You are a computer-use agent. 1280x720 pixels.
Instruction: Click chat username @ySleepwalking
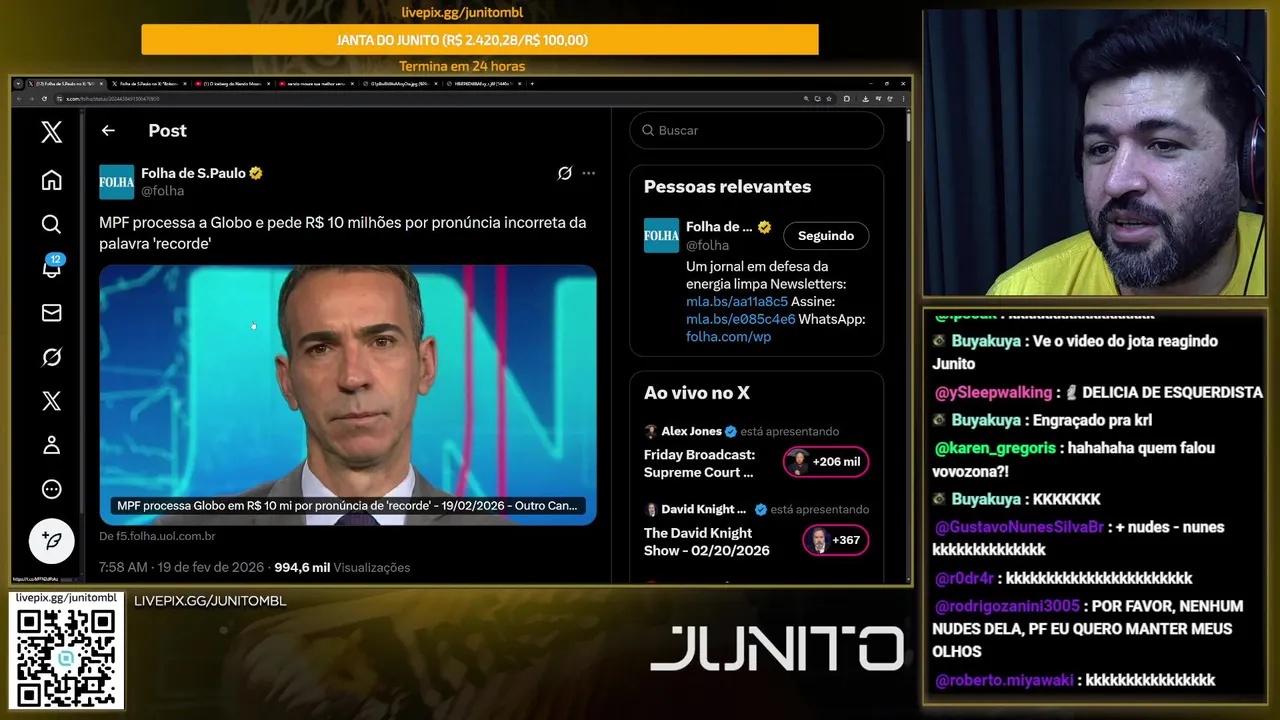click(x=993, y=392)
